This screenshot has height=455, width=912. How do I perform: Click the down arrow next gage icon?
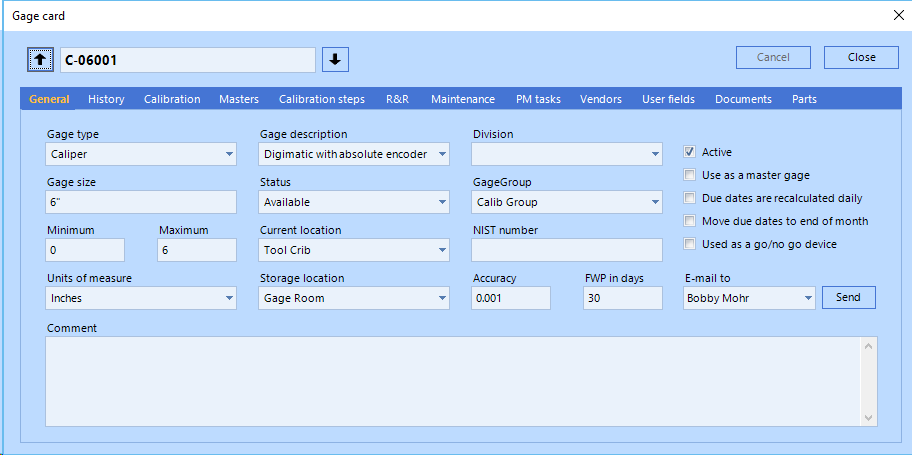click(335, 60)
